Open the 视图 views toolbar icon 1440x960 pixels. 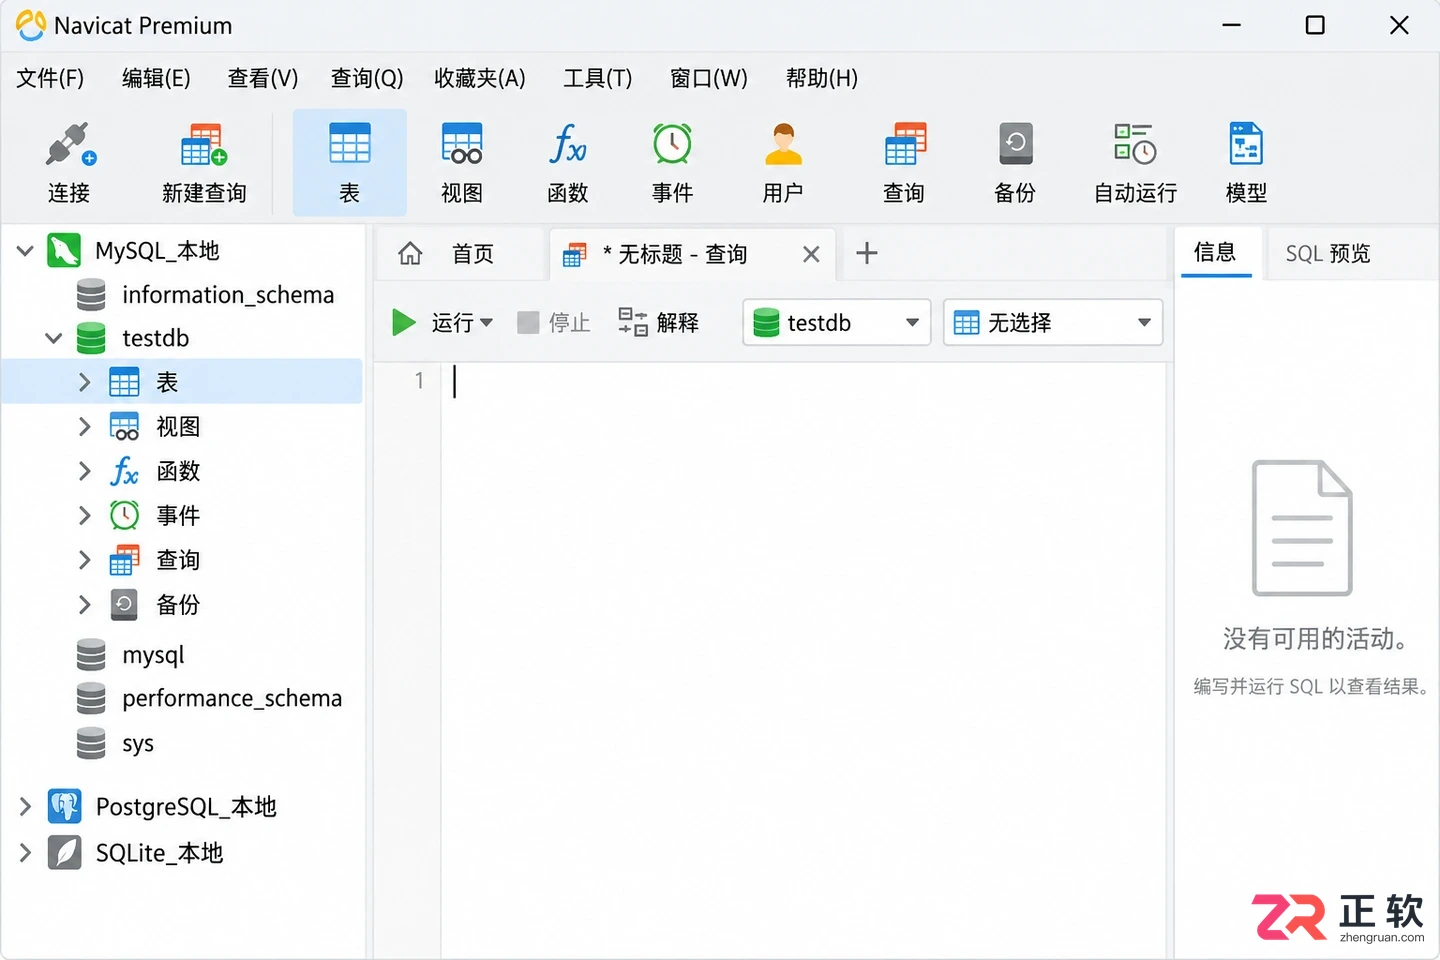[462, 145]
